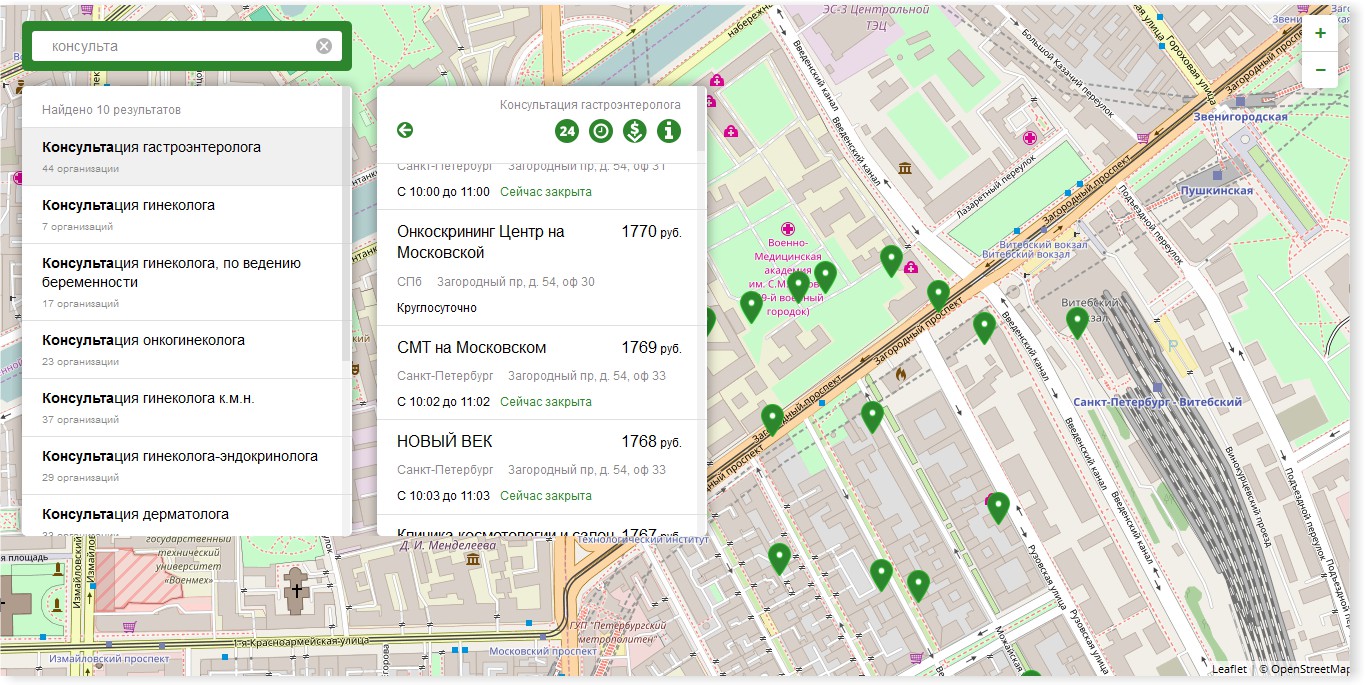Zoom in the map with plus button
Viewport: 1365px width, 685px height.
click(x=1320, y=33)
